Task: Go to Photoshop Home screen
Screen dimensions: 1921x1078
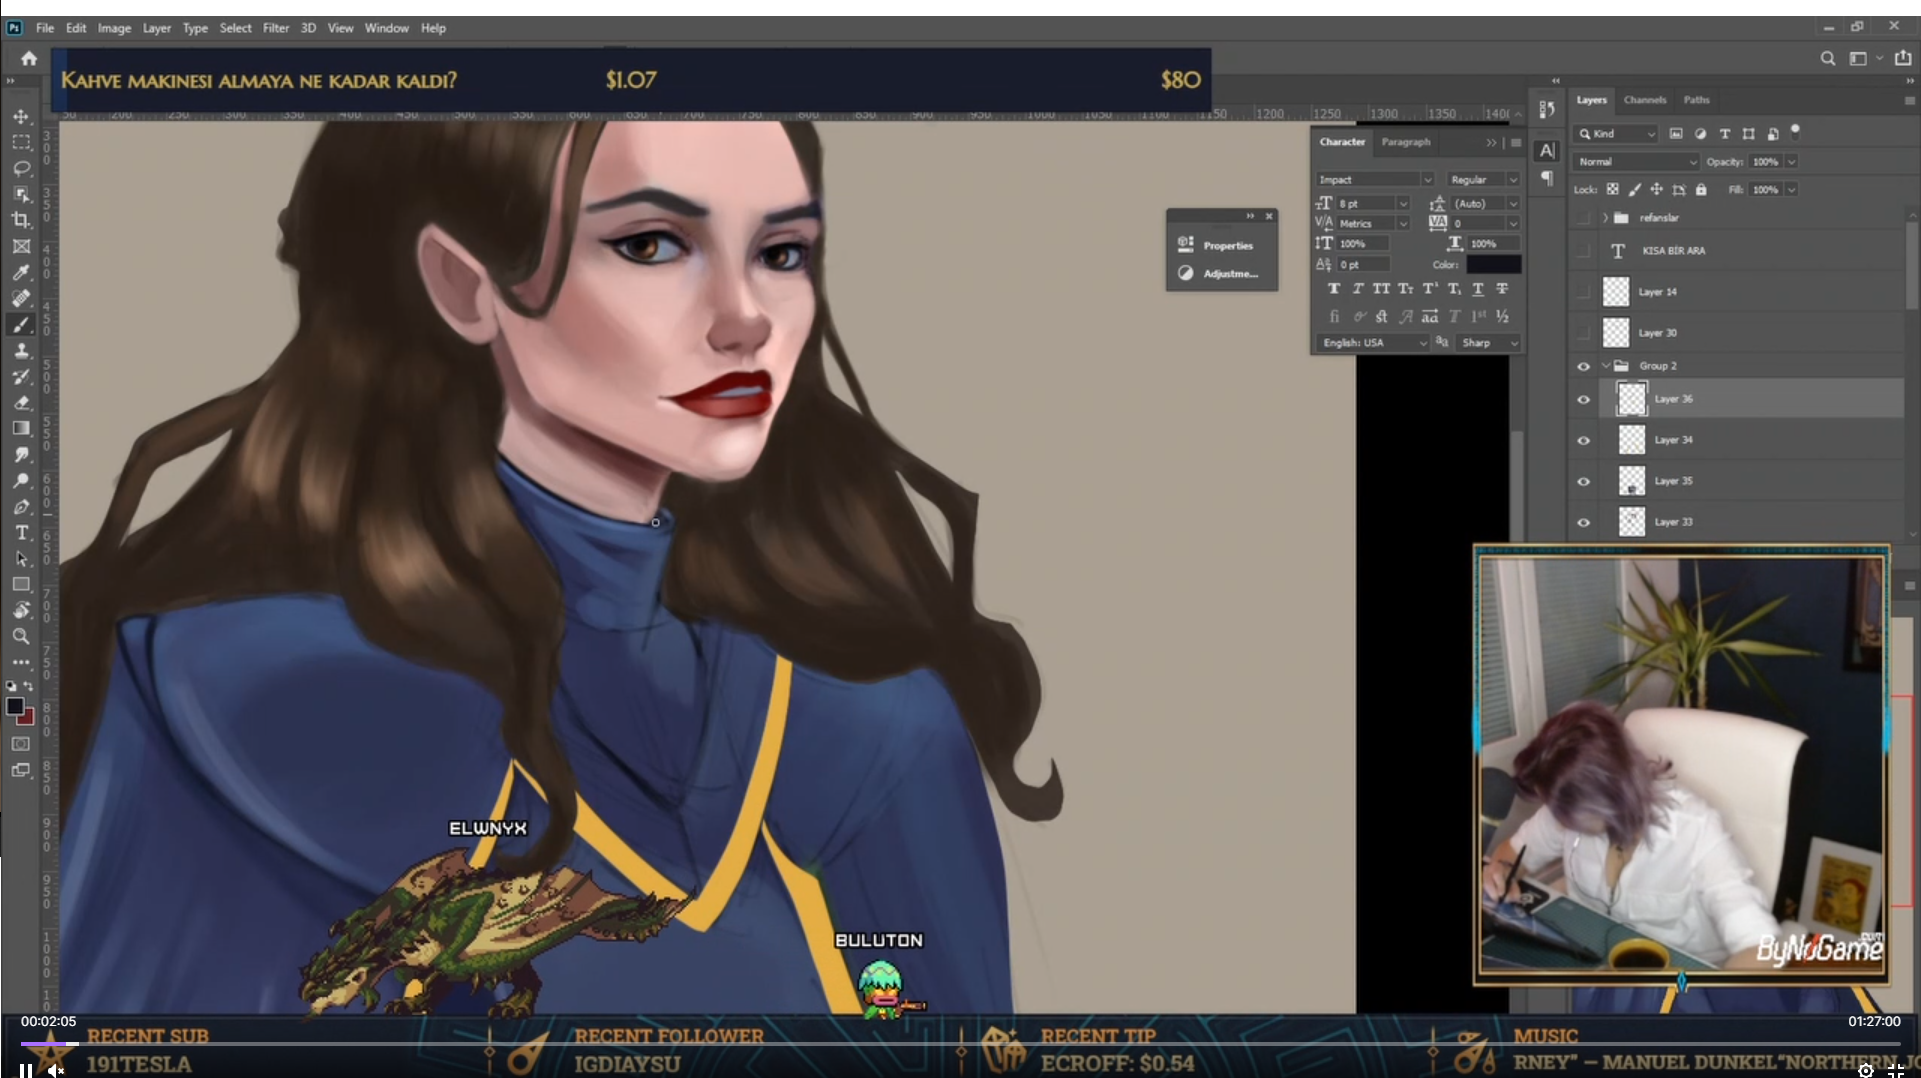Action: (x=29, y=58)
